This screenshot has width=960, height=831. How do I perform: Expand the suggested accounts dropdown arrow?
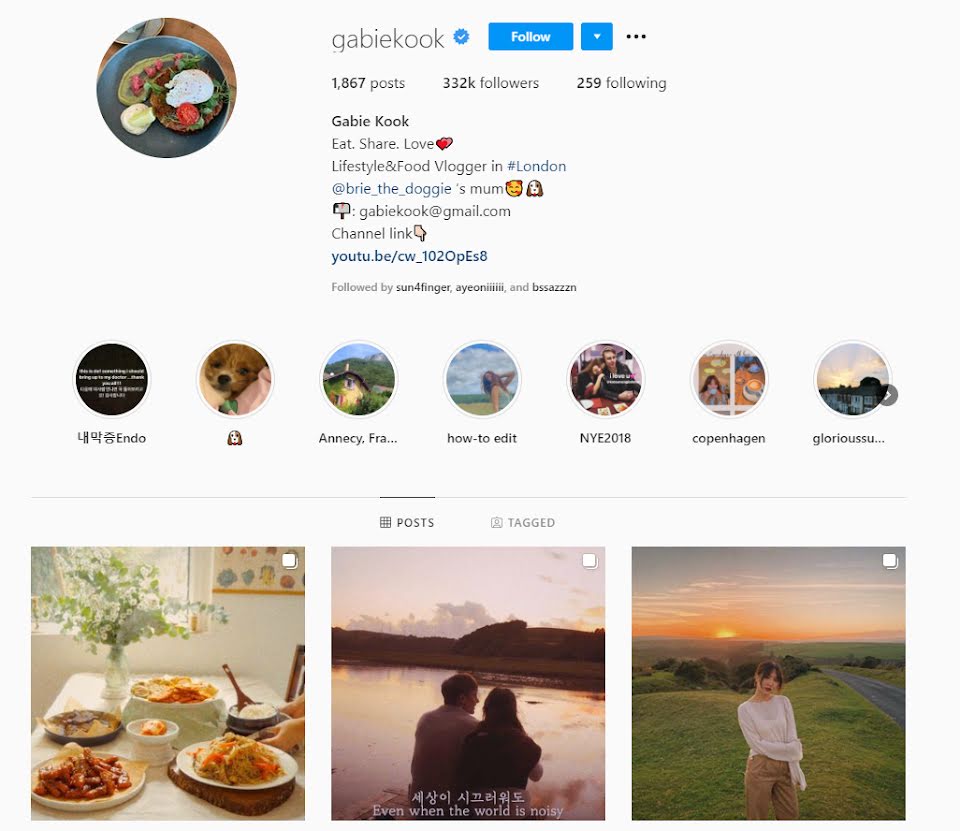(x=596, y=37)
